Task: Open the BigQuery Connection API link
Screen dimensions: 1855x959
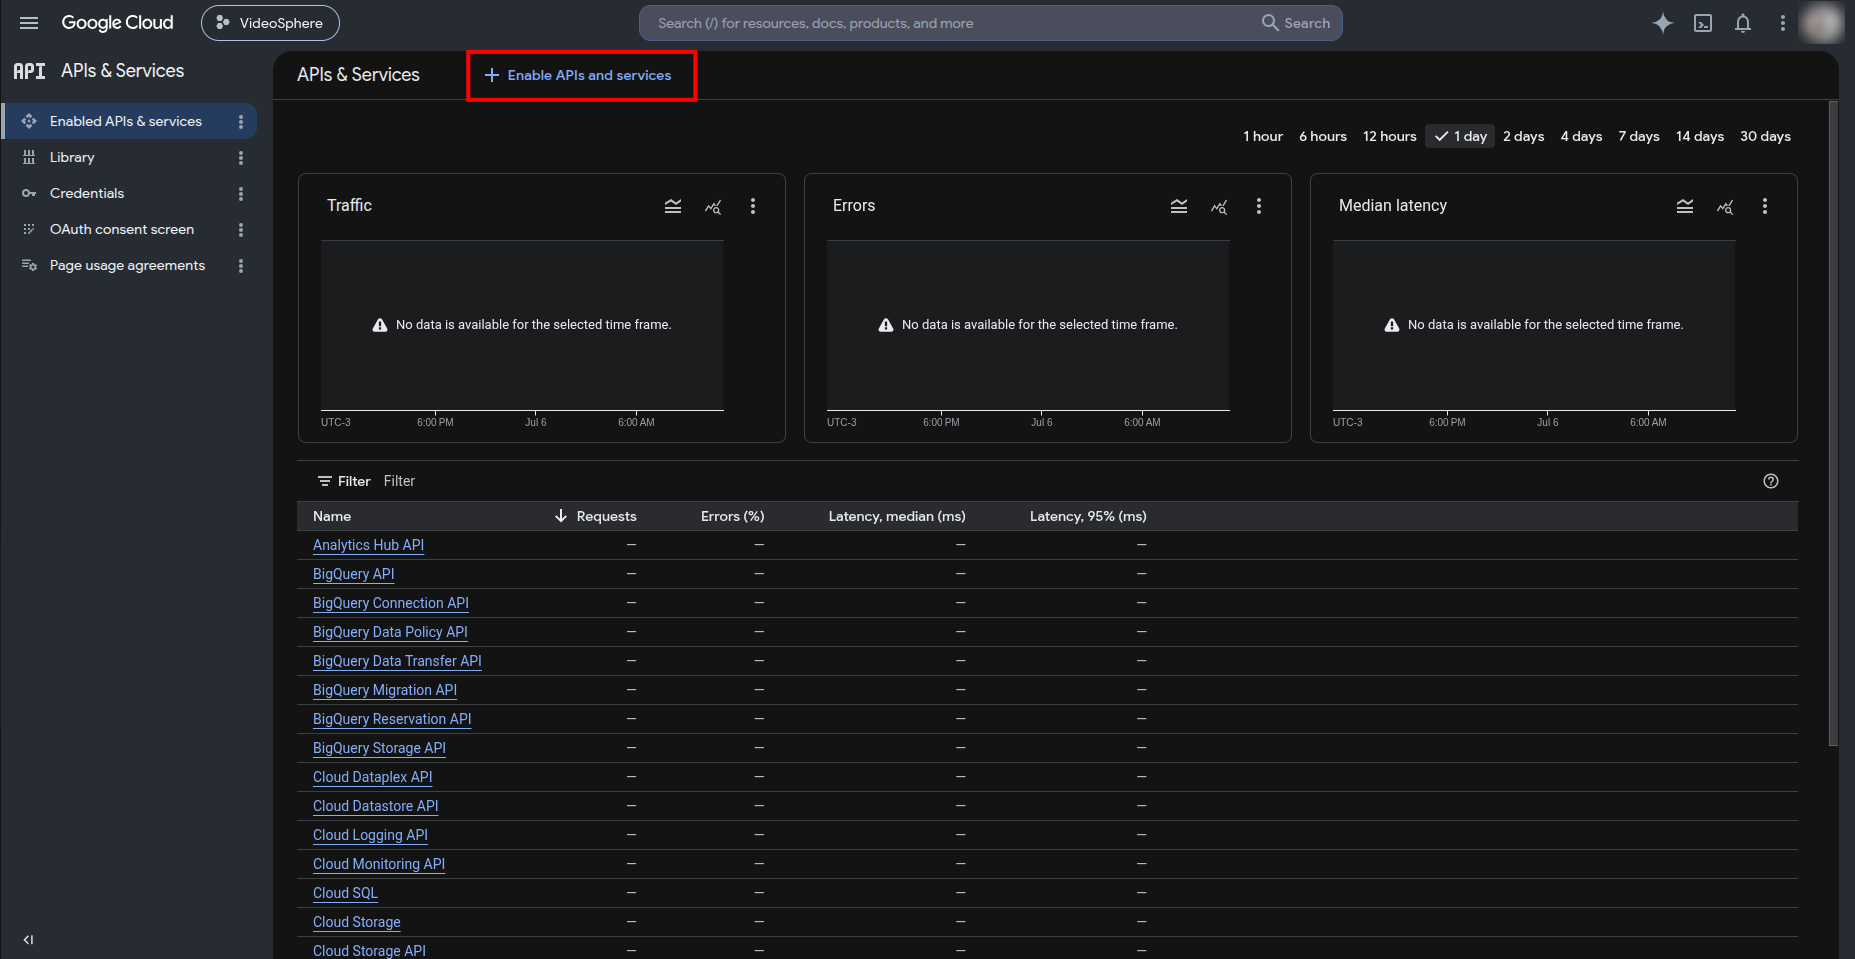Action: point(390,603)
